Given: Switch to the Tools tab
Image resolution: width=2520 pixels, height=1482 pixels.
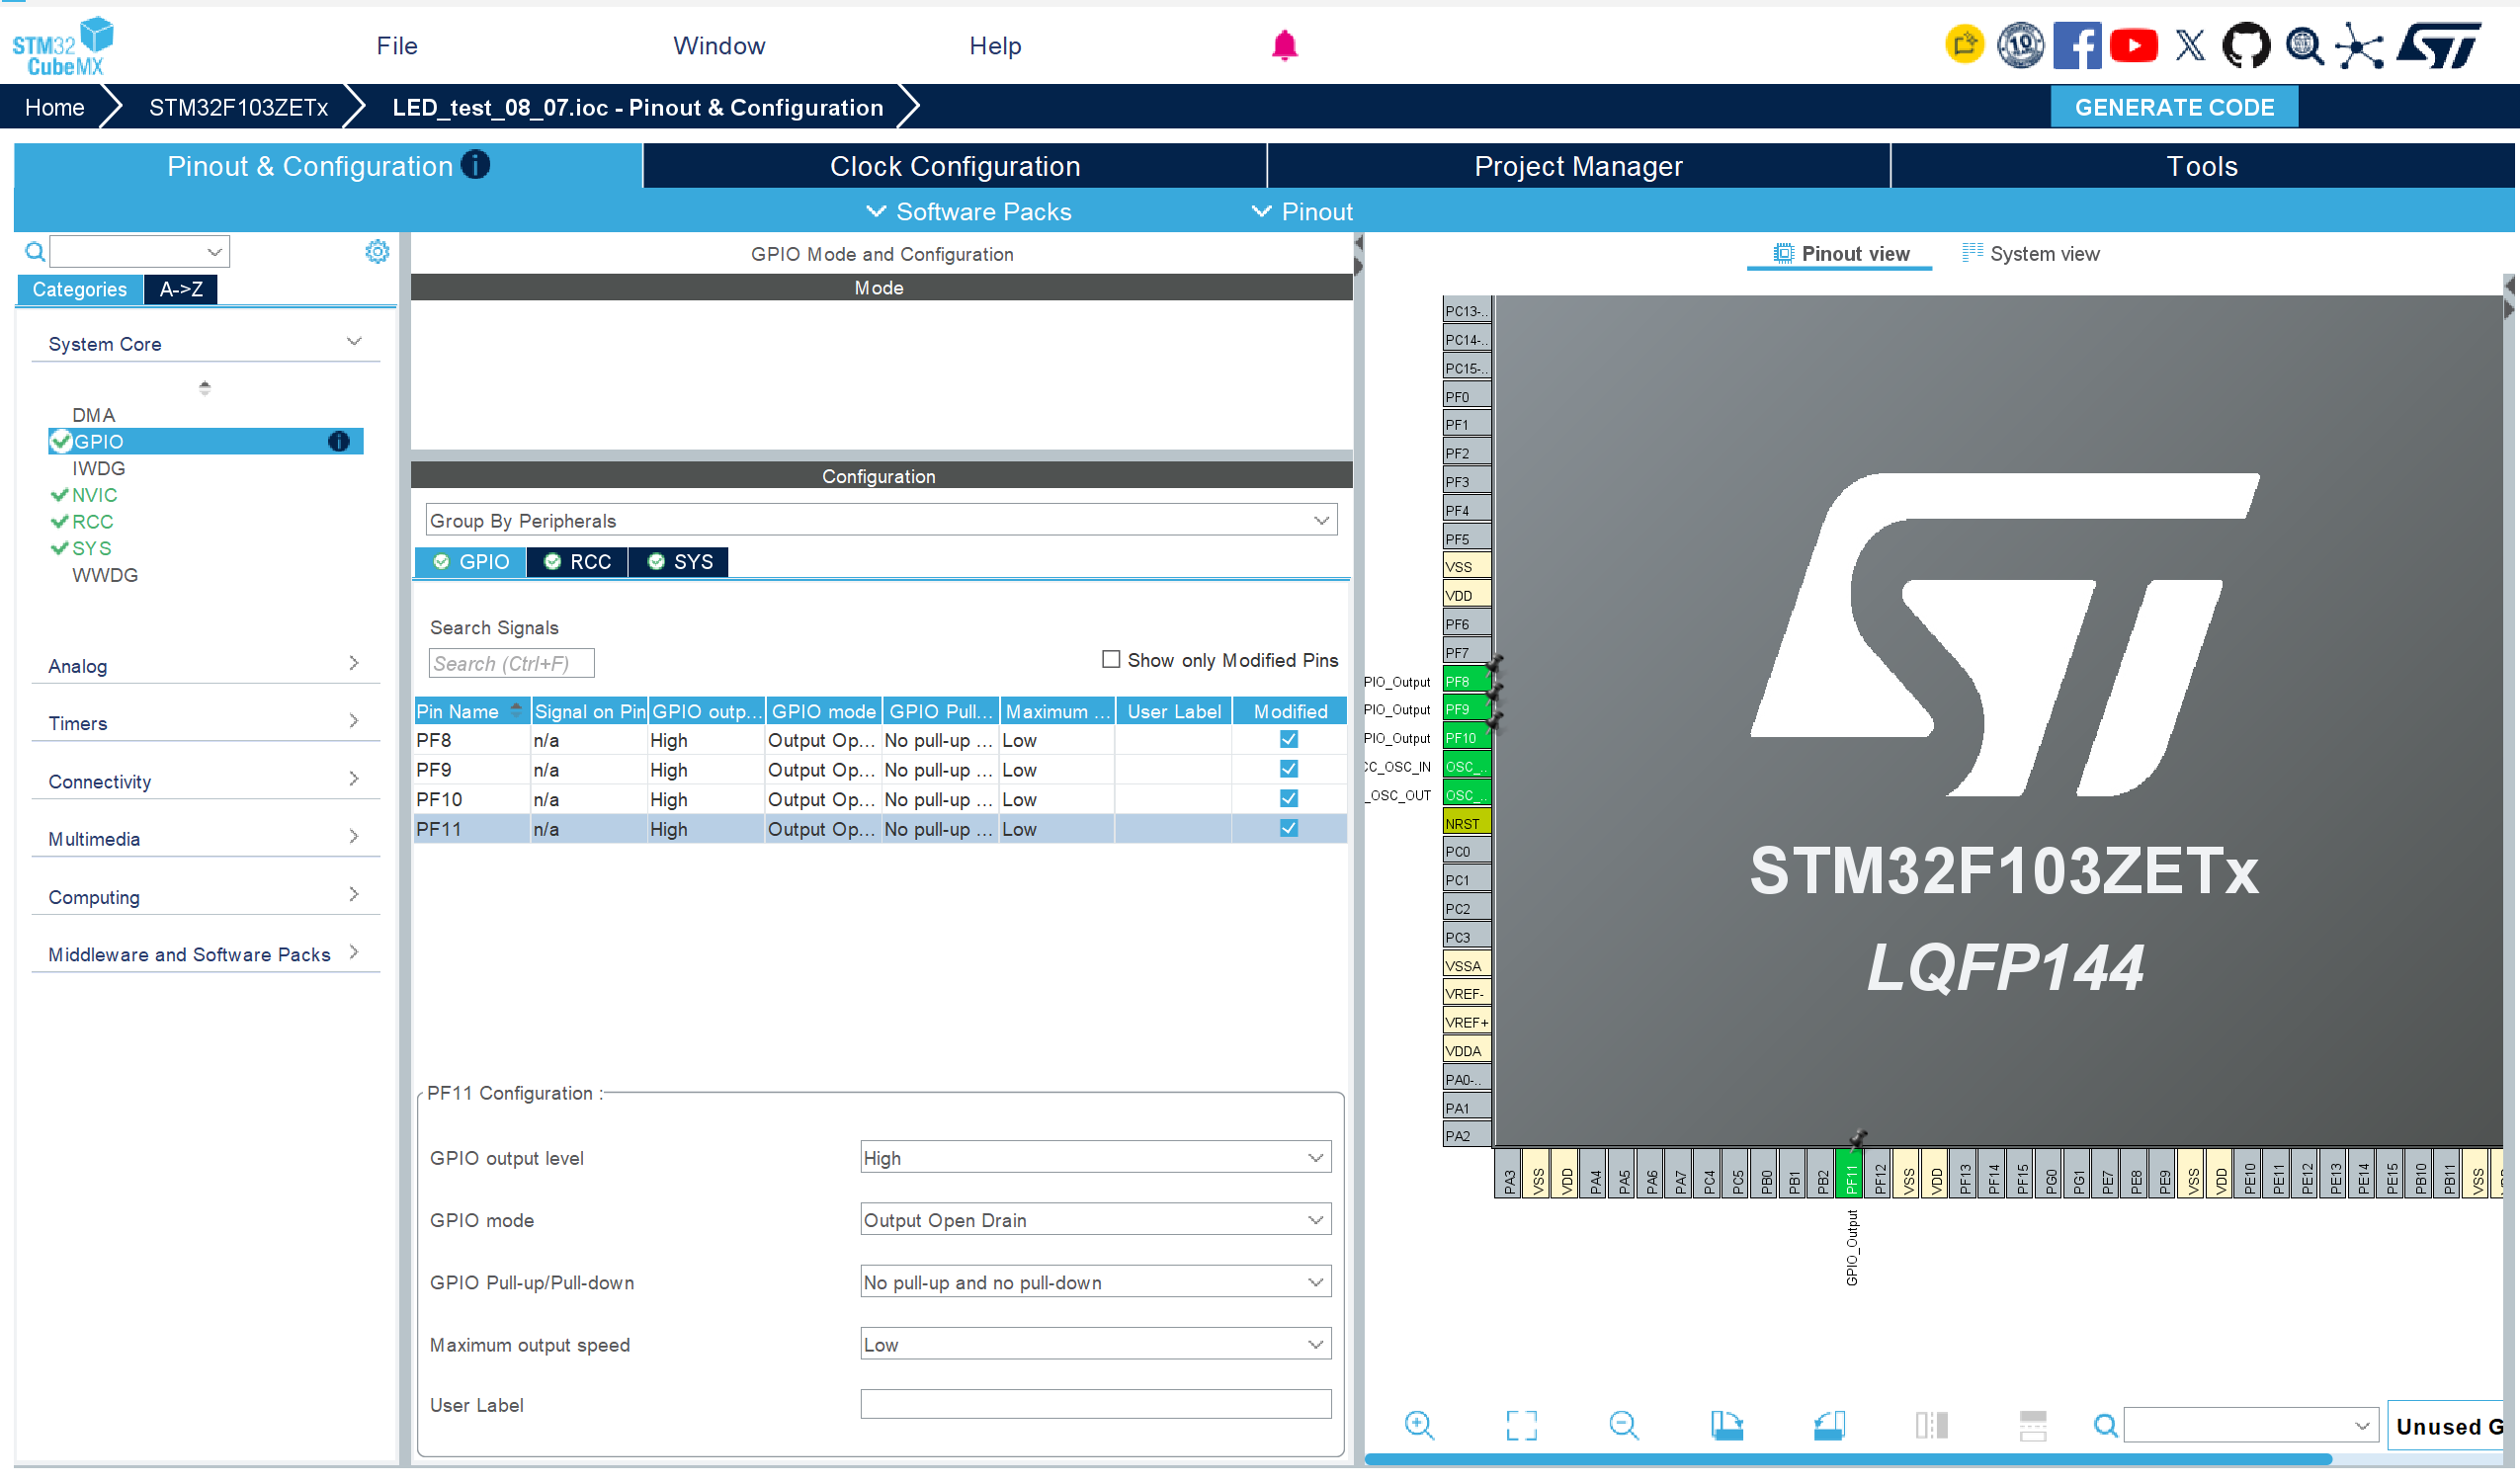Looking at the screenshot, I should pos(2202,166).
